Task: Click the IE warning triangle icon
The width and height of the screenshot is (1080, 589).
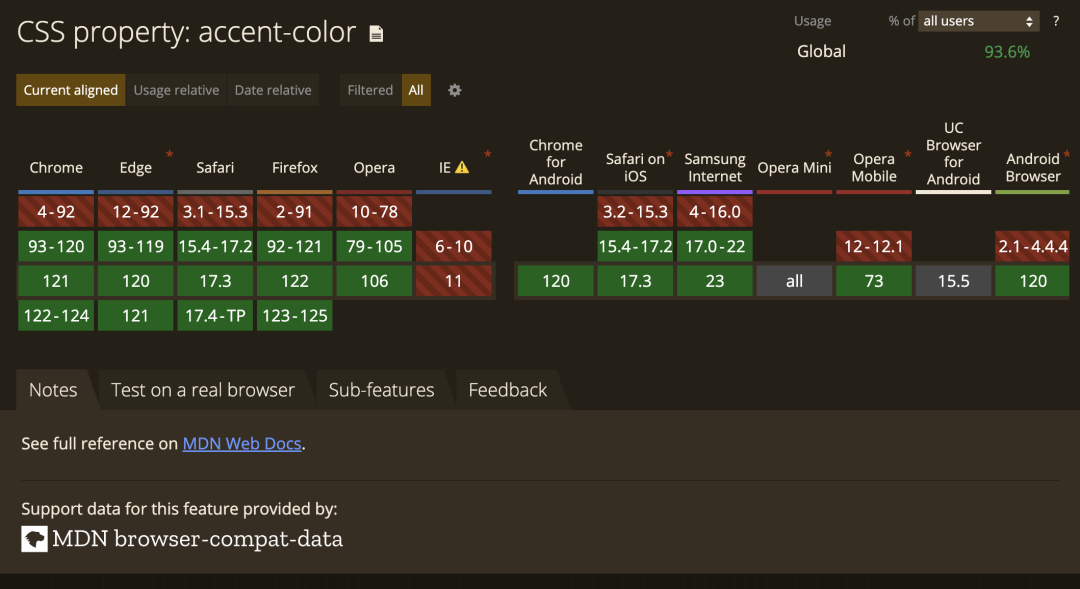Action: click(x=462, y=167)
